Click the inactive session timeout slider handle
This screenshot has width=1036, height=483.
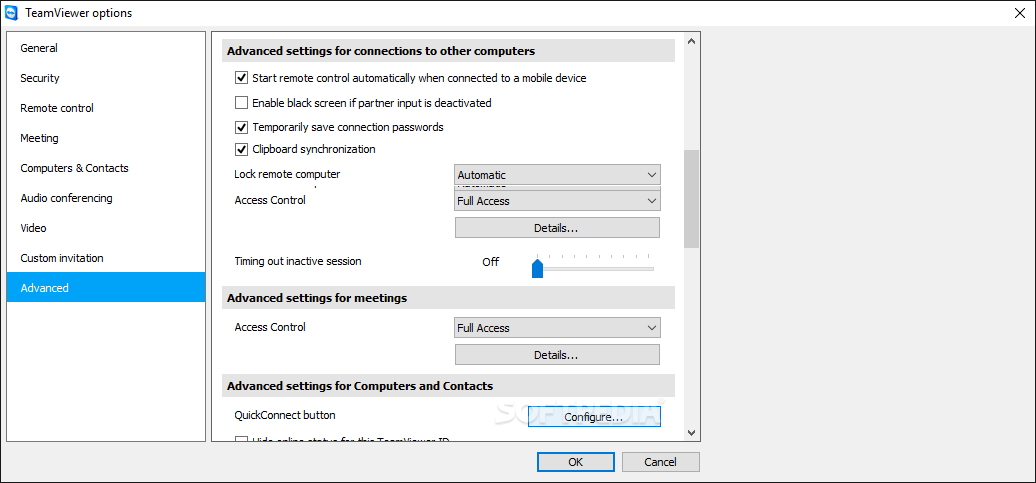pos(537,268)
